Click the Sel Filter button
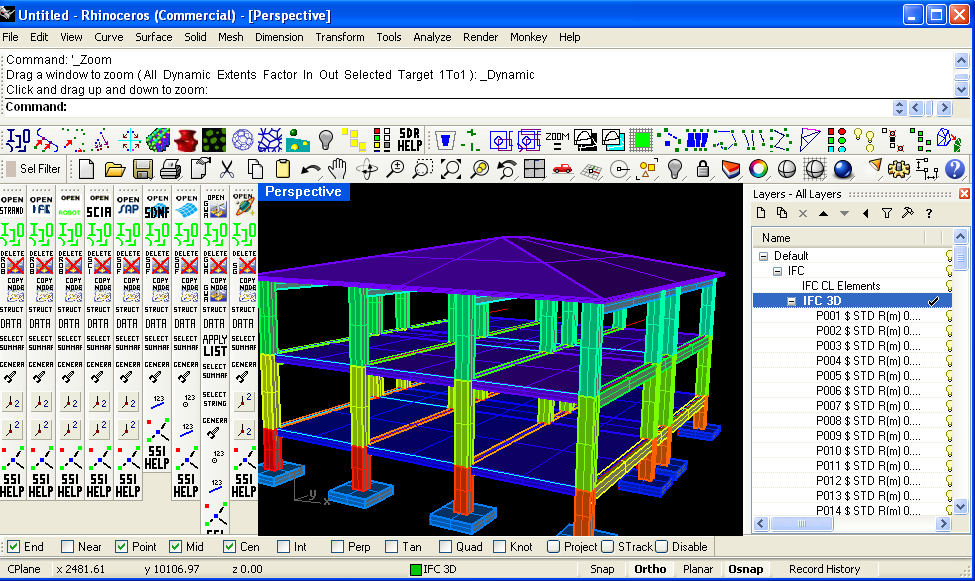The height and width of the screenshot is (581, 975). point(34,169)
